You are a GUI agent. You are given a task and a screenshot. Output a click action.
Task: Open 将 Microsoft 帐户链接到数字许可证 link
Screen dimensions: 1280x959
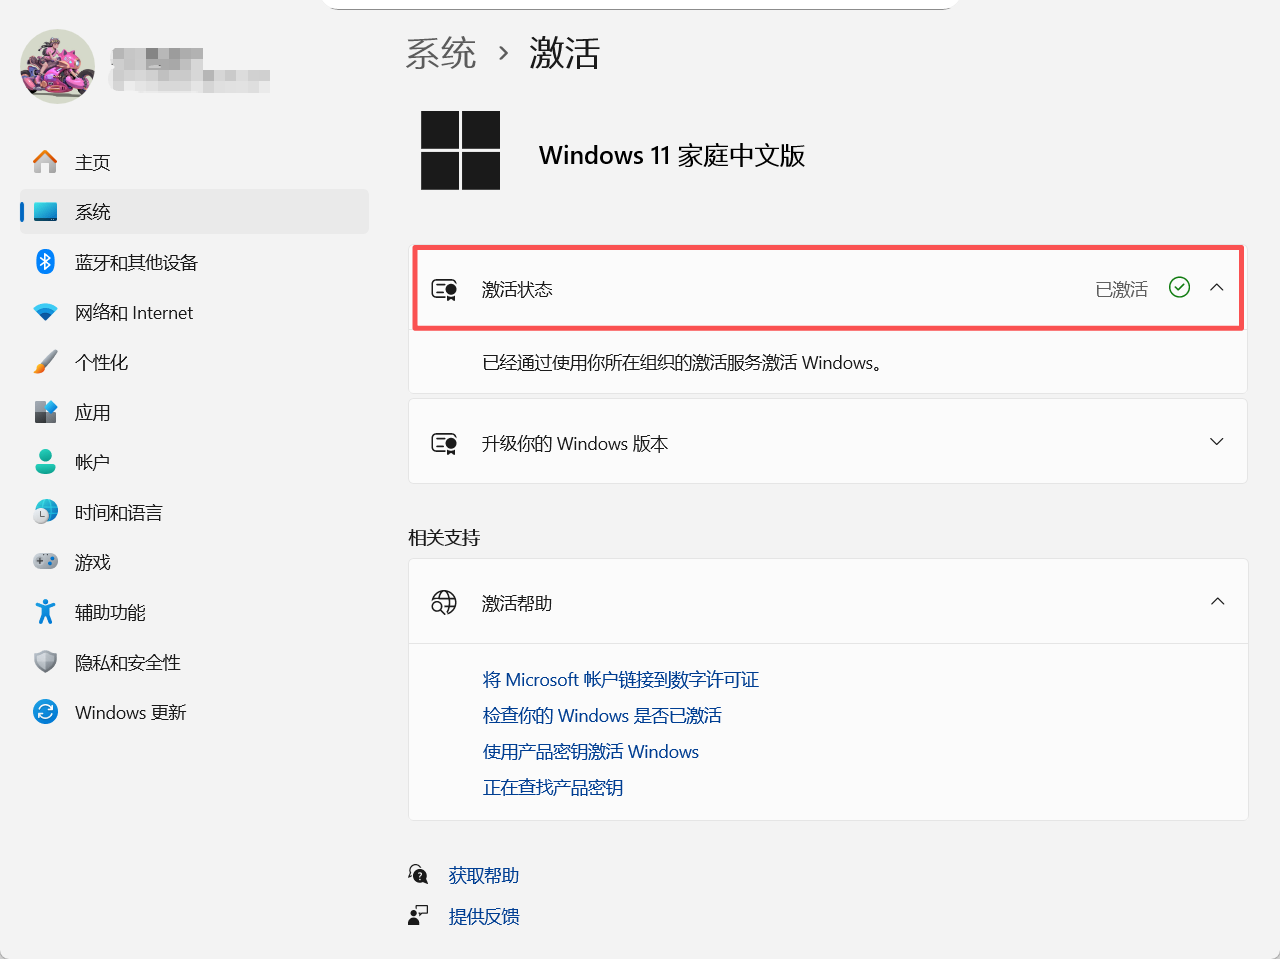[619, 679]
